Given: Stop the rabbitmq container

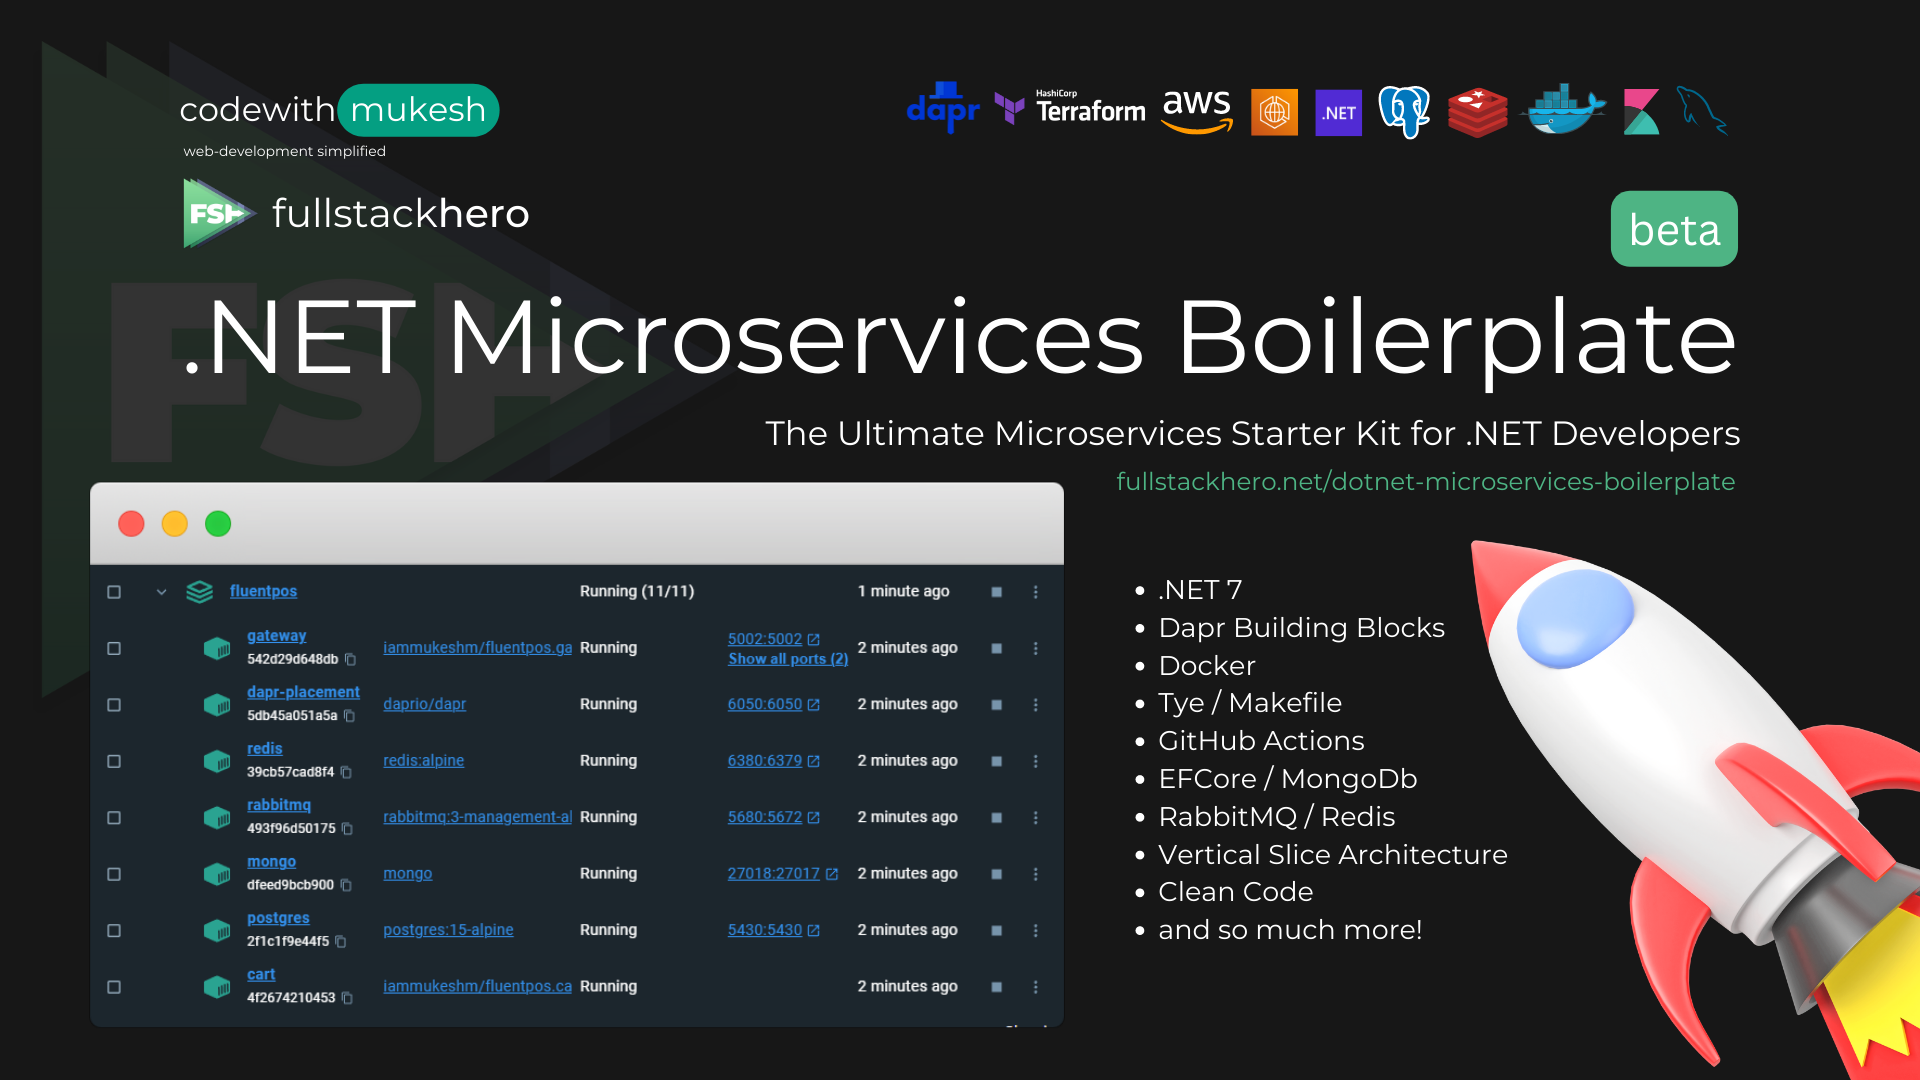Looking at the screenshot, I should click(996, 817).
